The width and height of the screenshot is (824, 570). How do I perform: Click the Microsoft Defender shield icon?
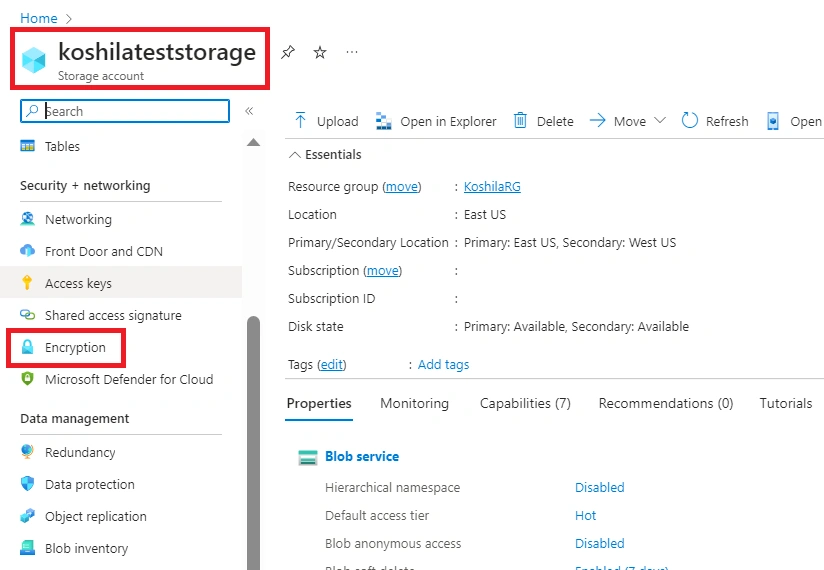pos(27,378)
